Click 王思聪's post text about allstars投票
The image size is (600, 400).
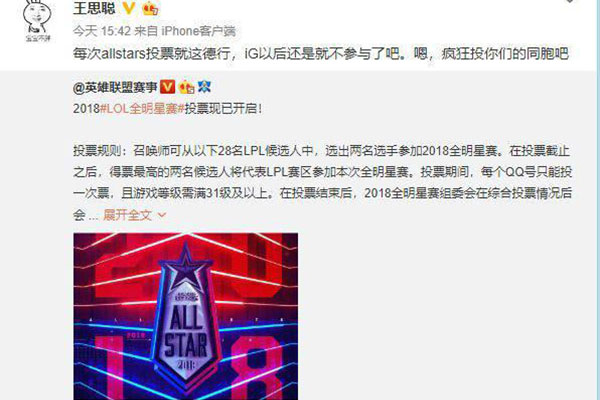(321, 54)
